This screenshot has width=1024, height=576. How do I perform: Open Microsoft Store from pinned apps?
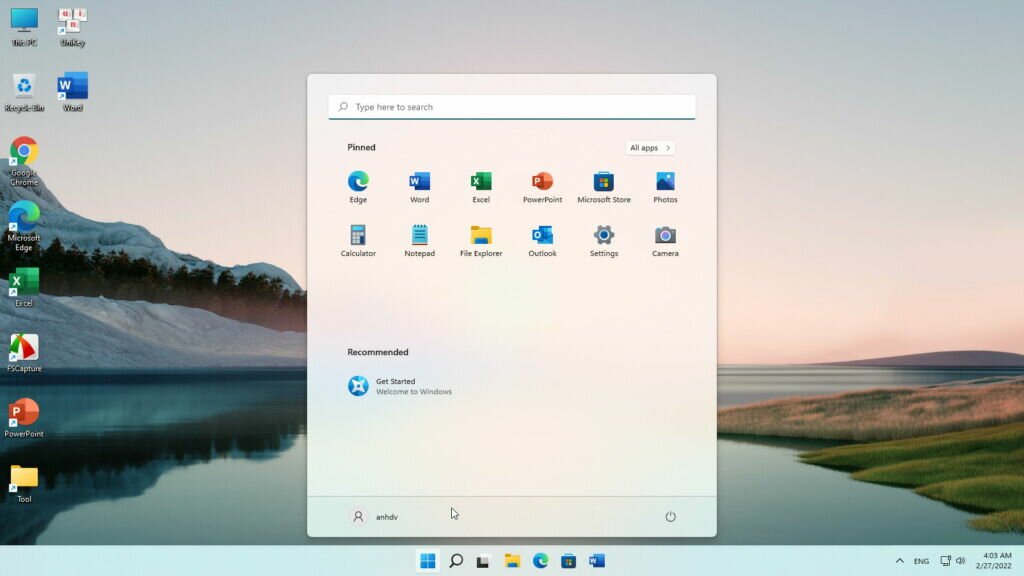point(603,187)
